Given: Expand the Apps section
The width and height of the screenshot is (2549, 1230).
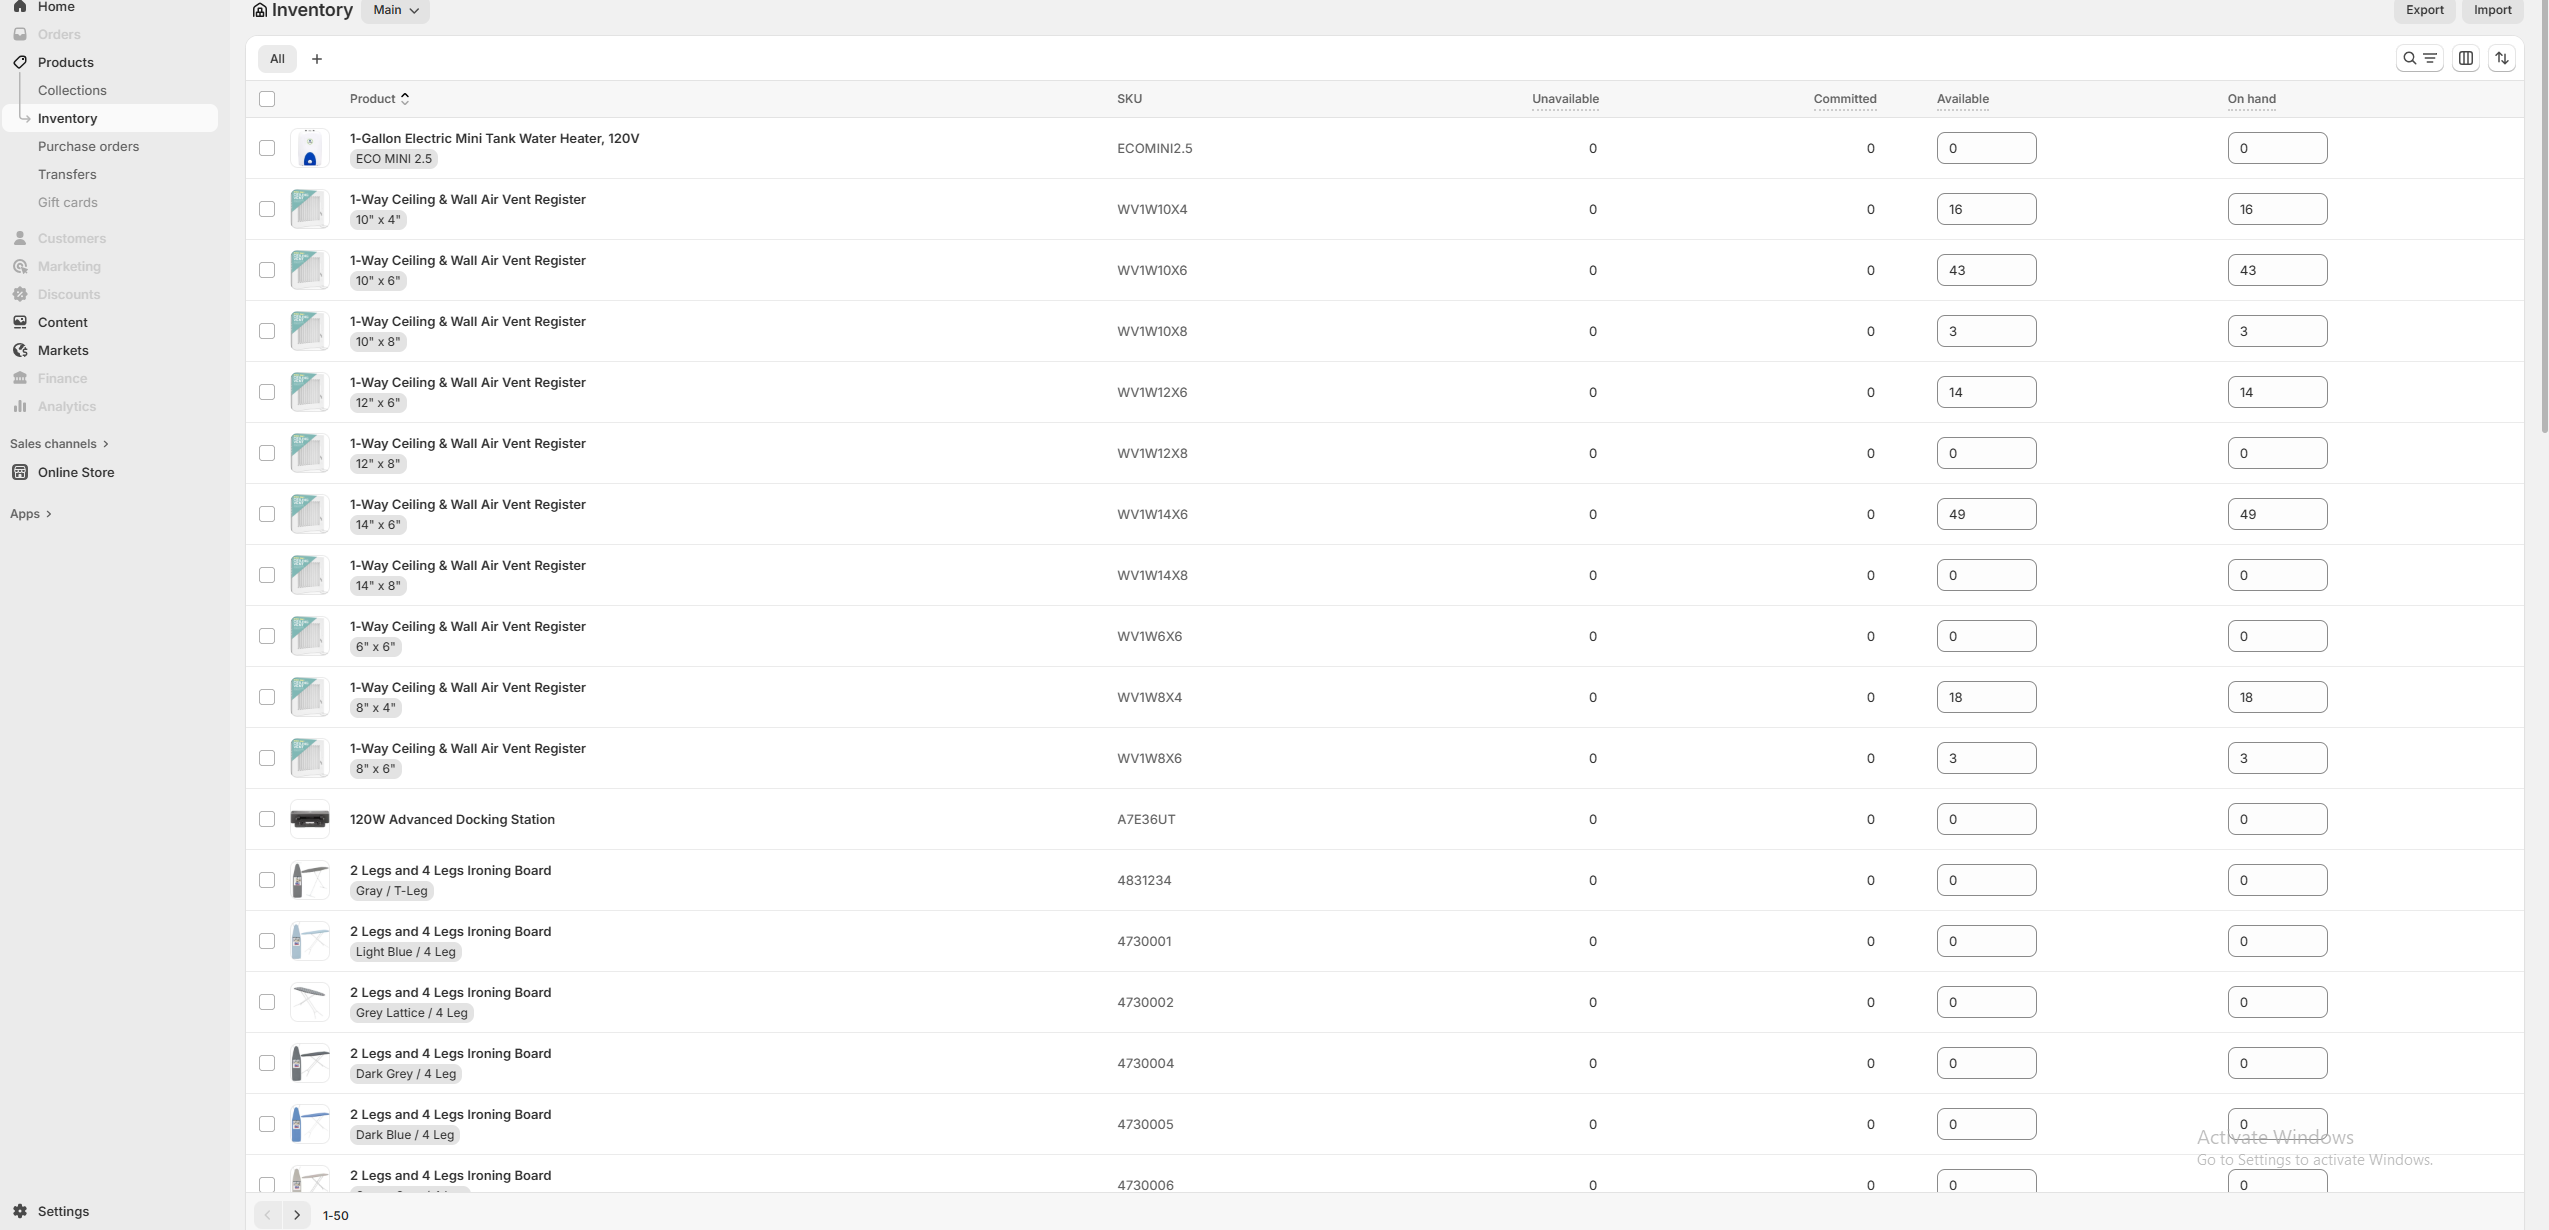Looking at the screenshot, I should pos(31,514).
